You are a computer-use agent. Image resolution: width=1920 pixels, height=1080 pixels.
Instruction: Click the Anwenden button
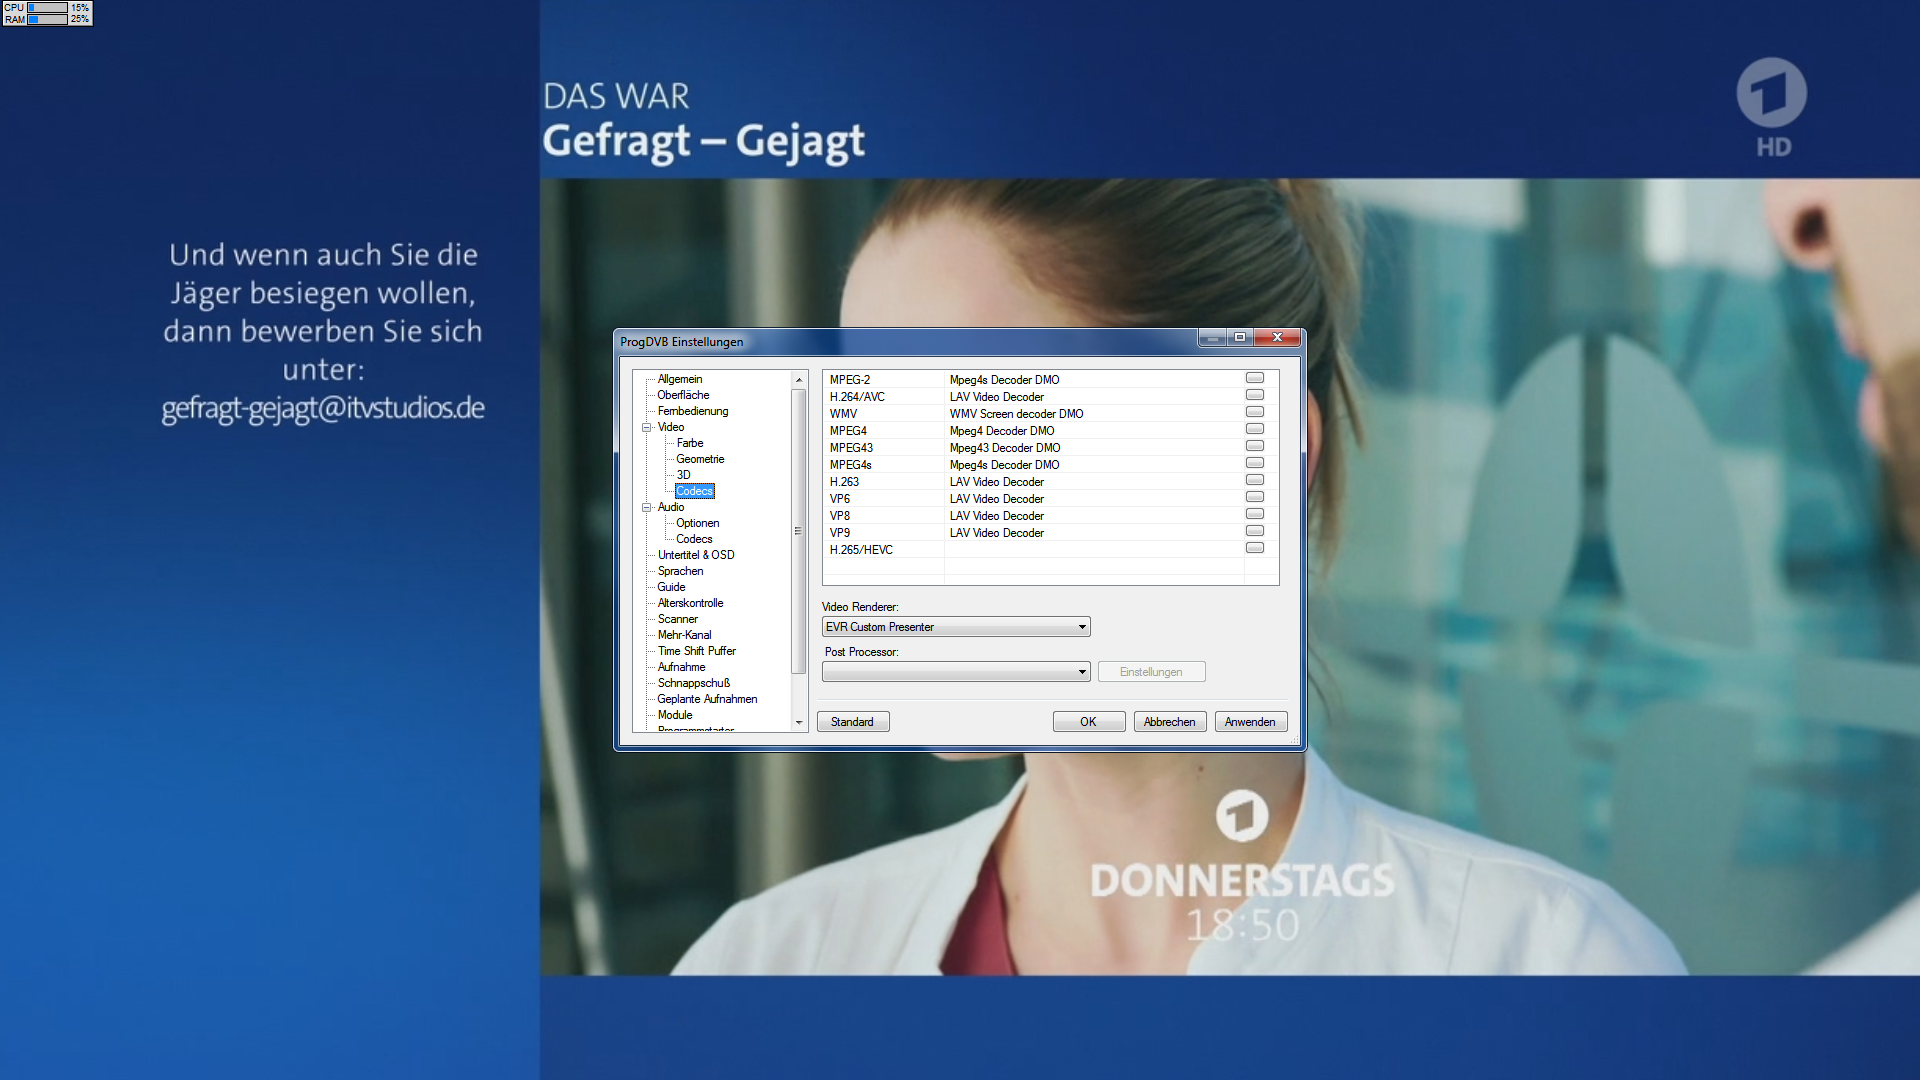point(1250,722)
